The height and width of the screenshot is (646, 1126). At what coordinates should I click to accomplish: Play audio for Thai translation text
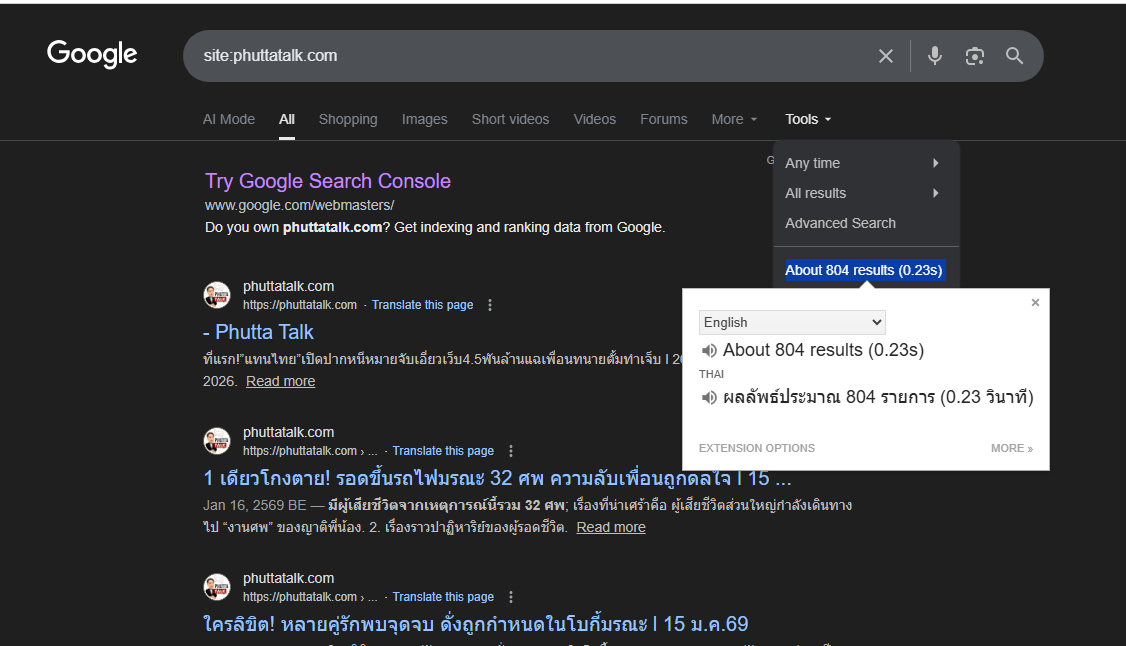pos(709,397)
